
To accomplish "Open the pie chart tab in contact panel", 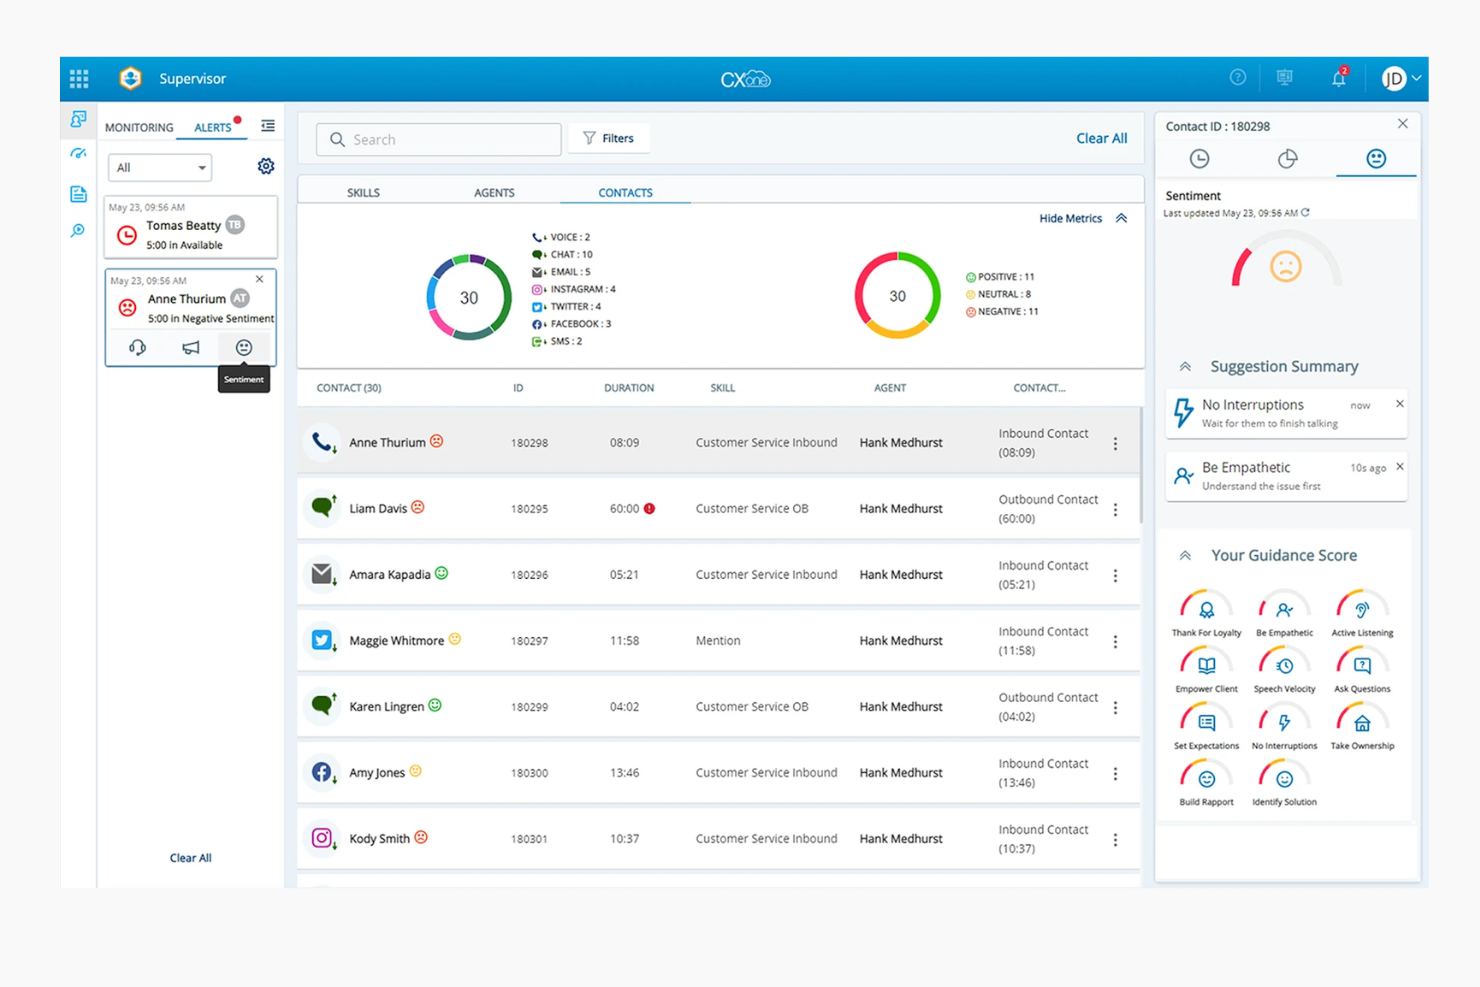I will tap(1288, 158).
